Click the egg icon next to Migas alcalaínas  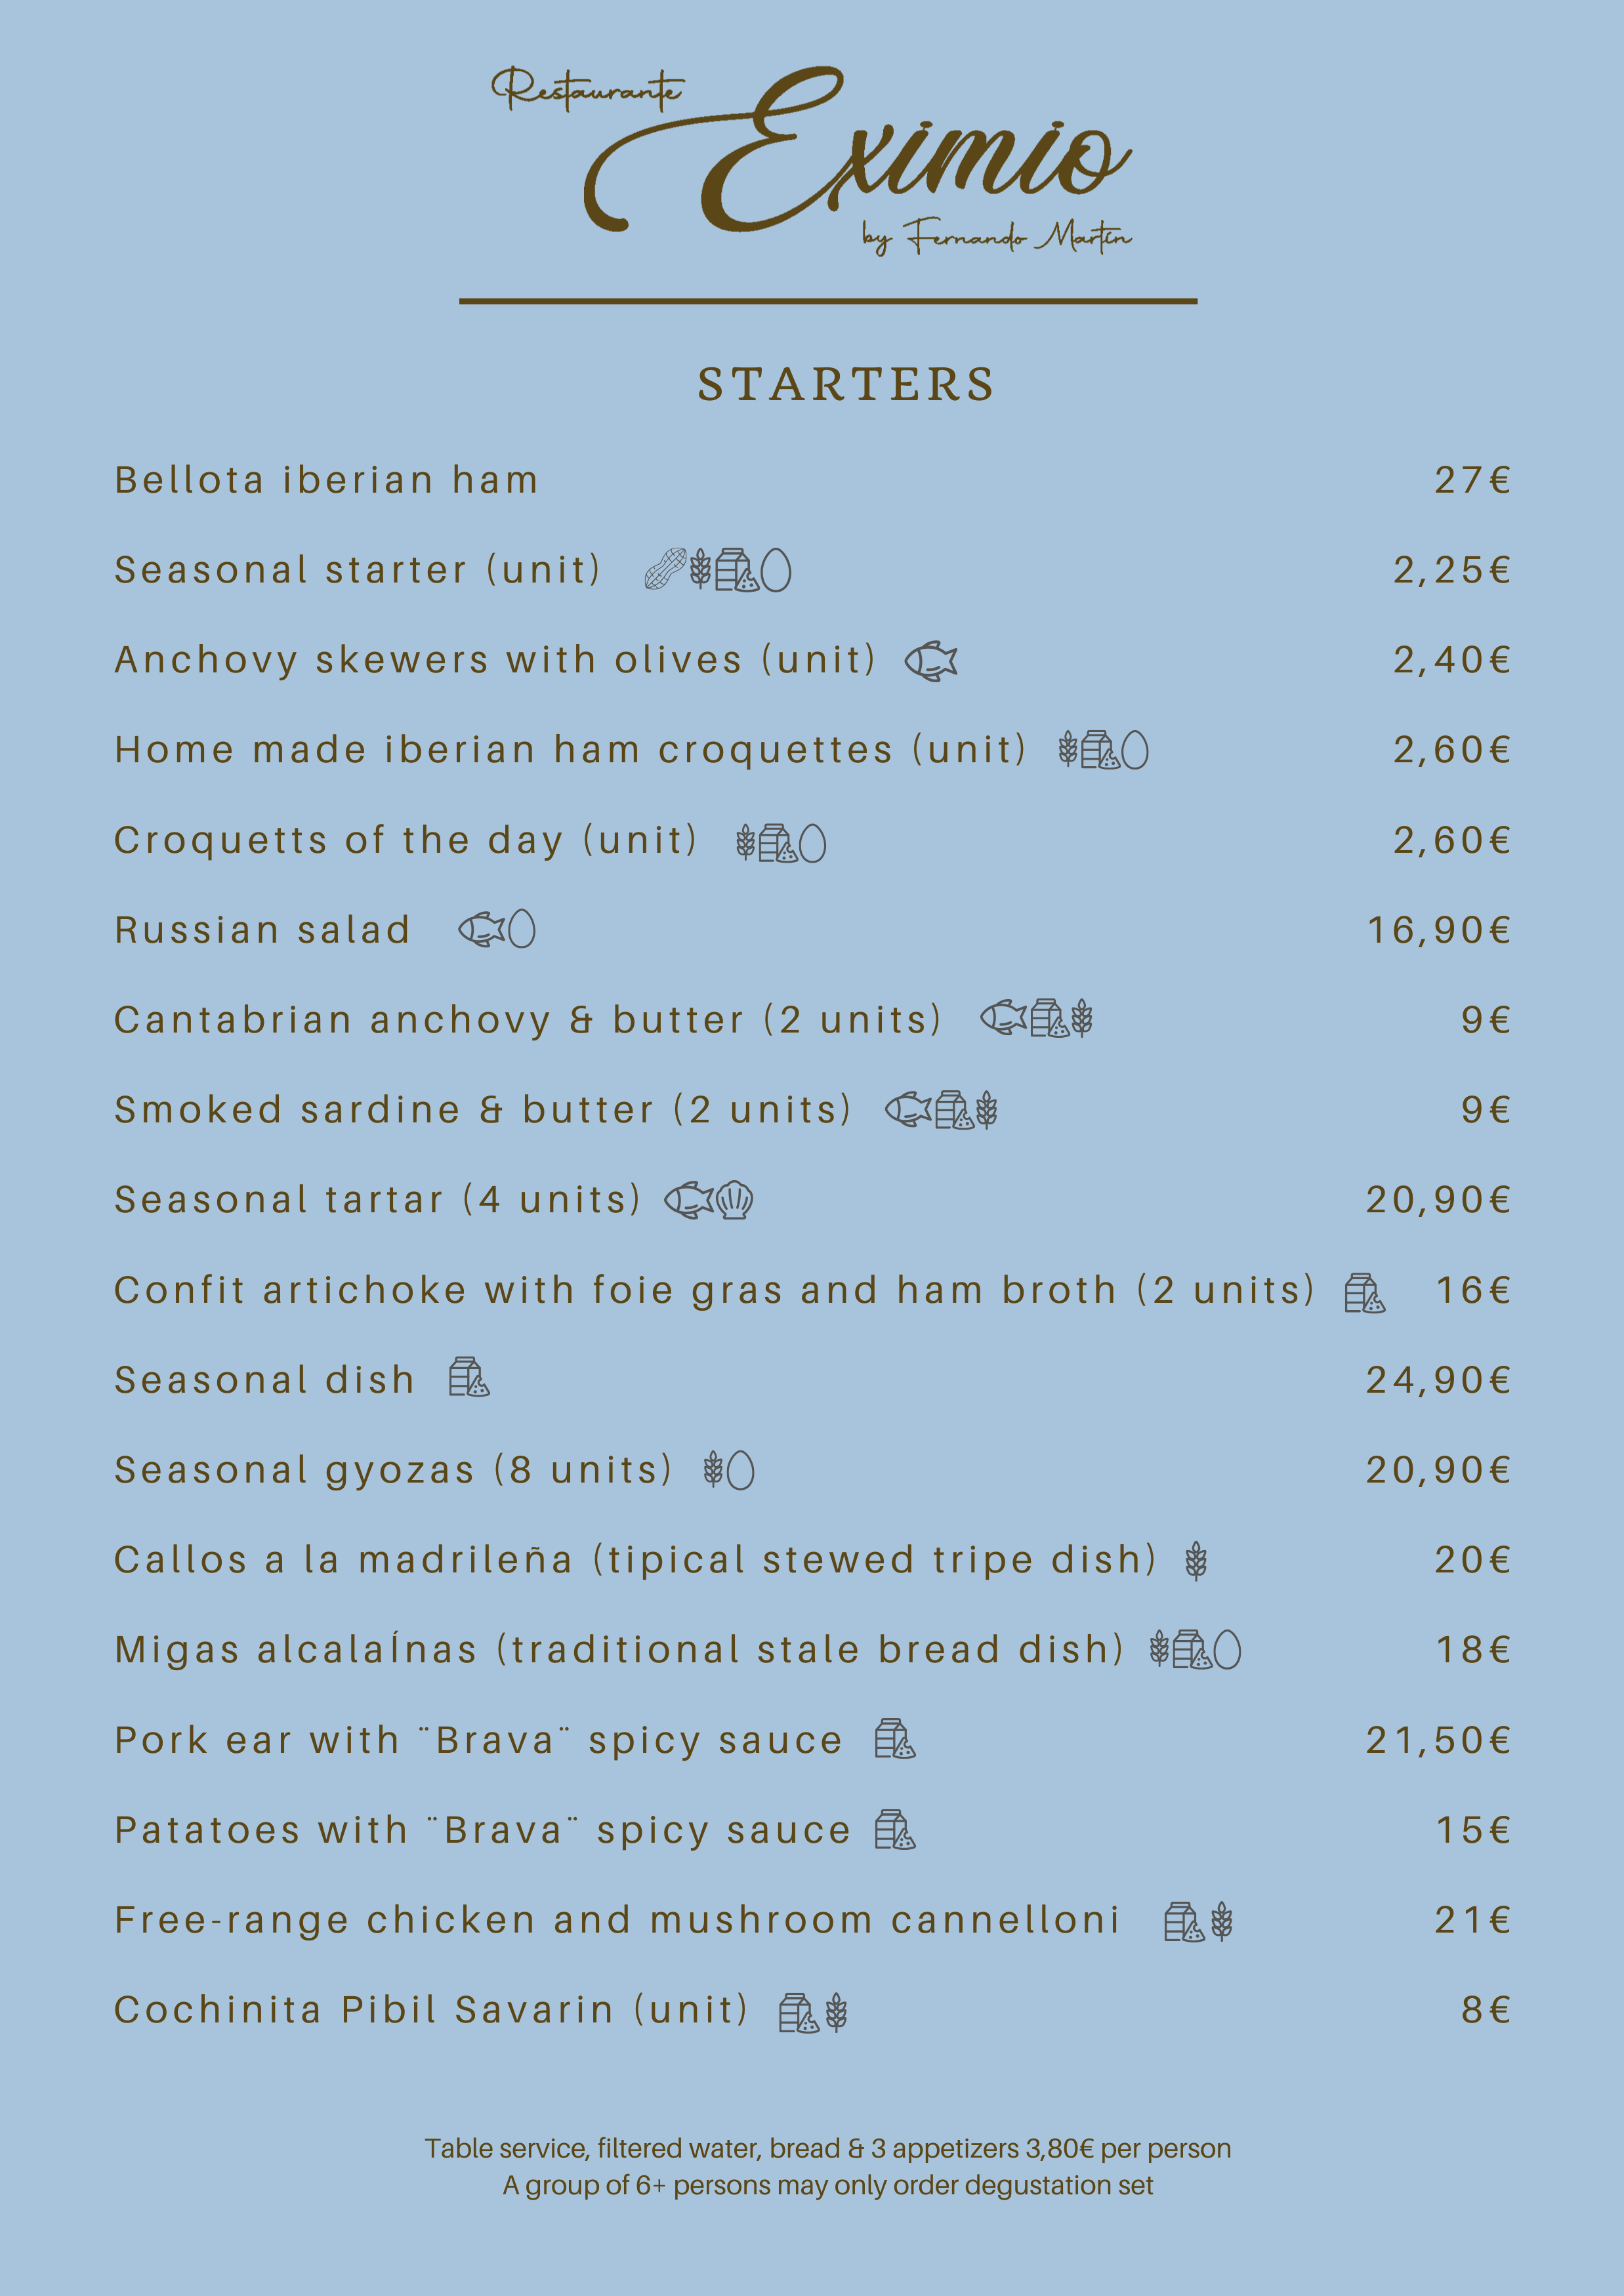[x=1228, y=1650]
